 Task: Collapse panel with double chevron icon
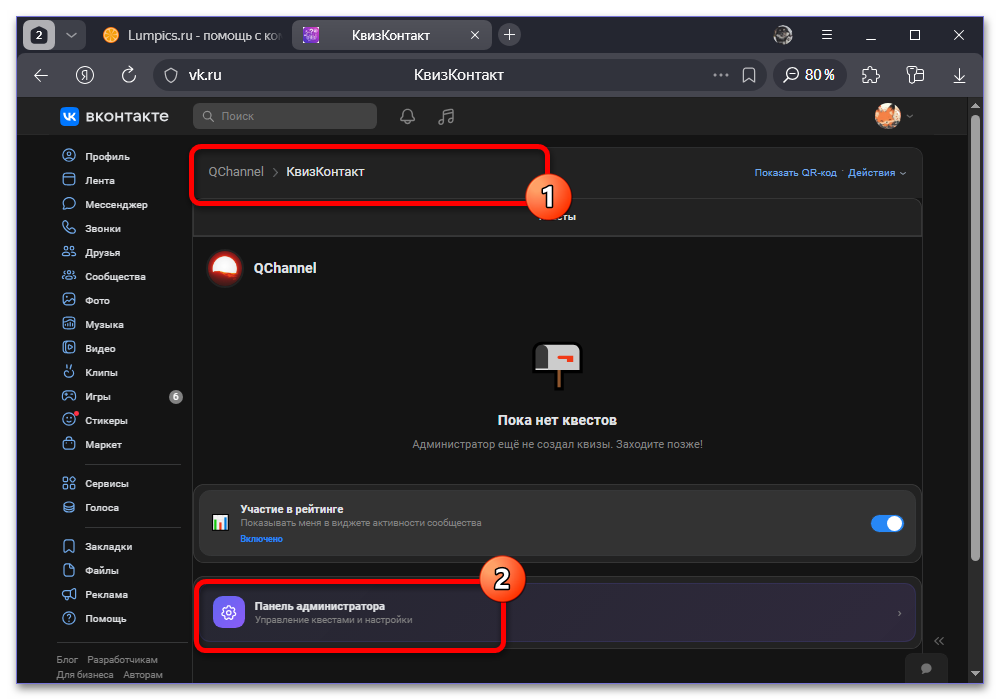click(x=939, y=641)
